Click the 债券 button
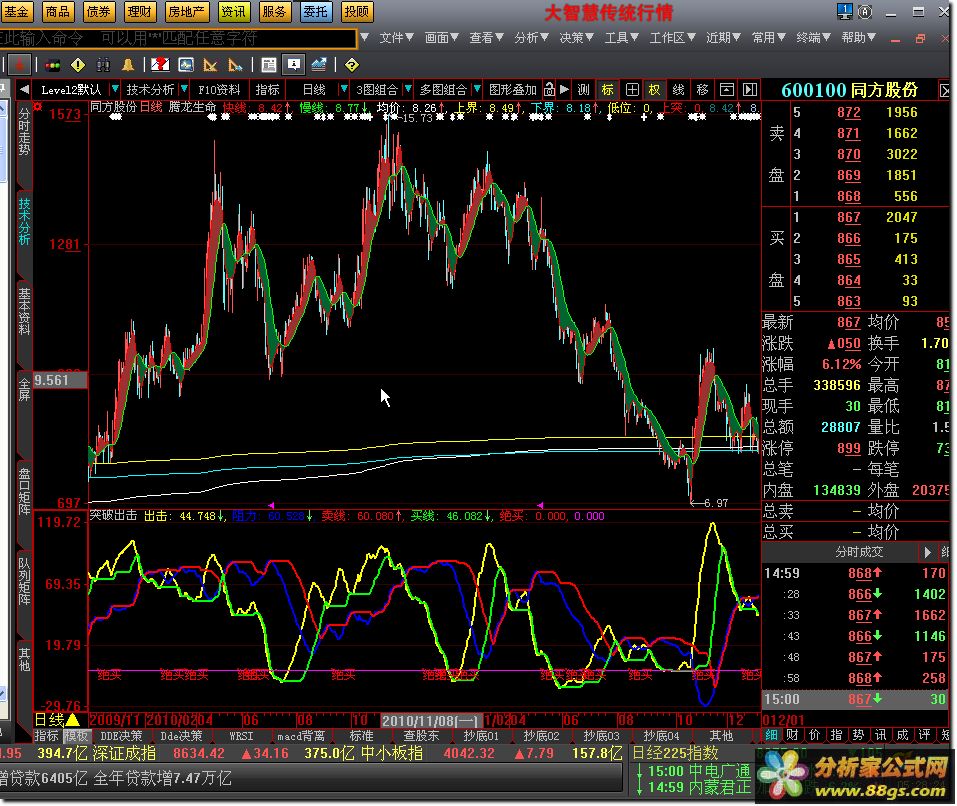Screen dimensions: 957x806 98,12
